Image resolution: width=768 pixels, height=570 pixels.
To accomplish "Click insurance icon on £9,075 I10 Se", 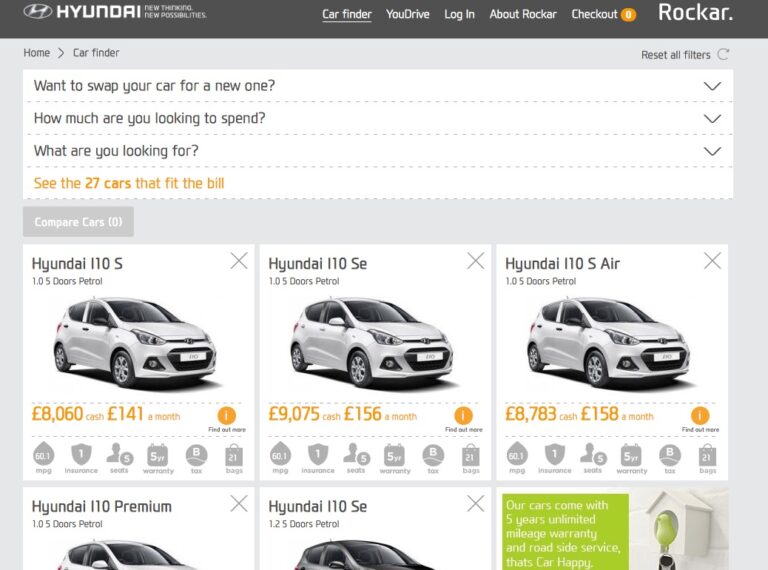I will tap(318, 454).
